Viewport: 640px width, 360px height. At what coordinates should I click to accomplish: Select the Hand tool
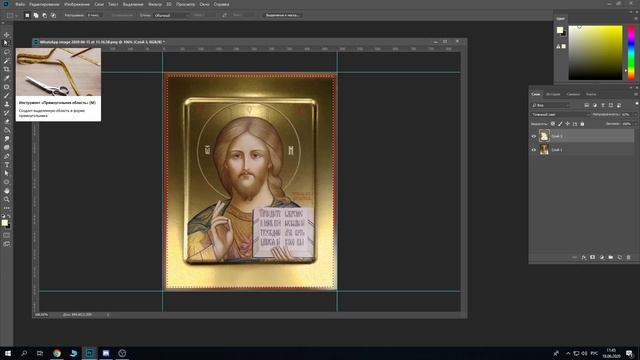pos(7,191)
